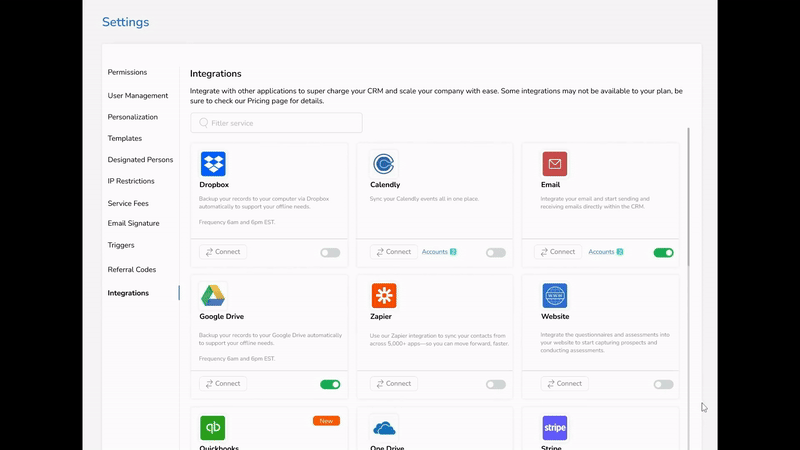Click the Calendly logo icon
Screen dimensions: 800x450
(384, 164)
